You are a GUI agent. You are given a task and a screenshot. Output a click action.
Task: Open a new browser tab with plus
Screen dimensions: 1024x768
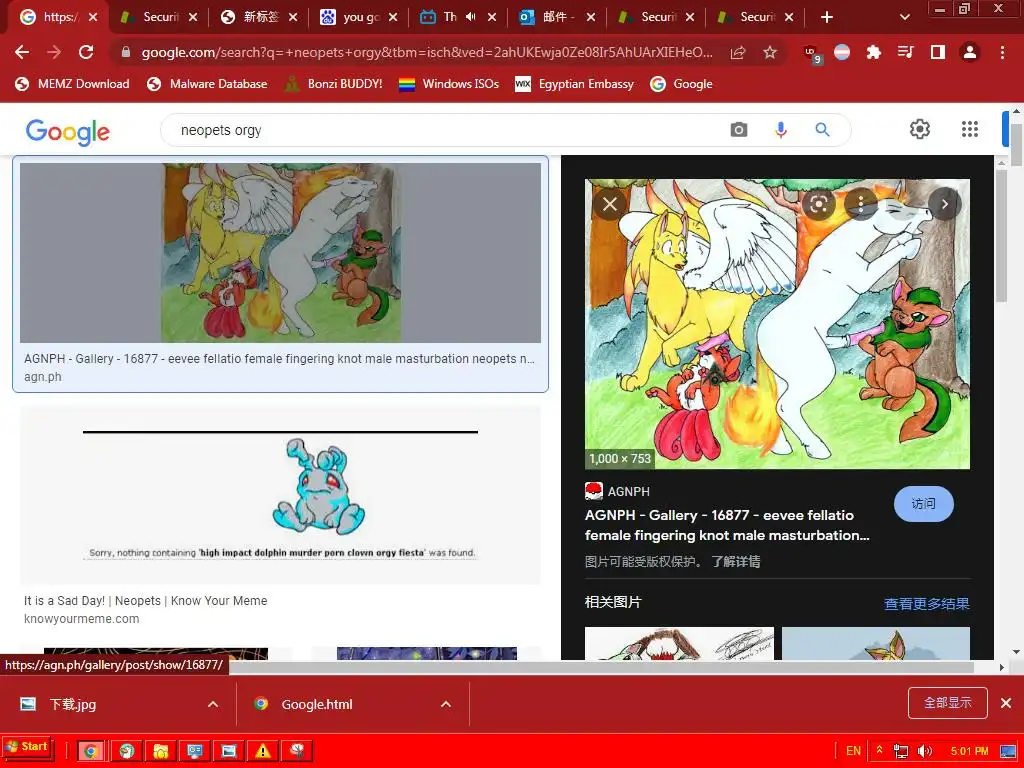827,17
